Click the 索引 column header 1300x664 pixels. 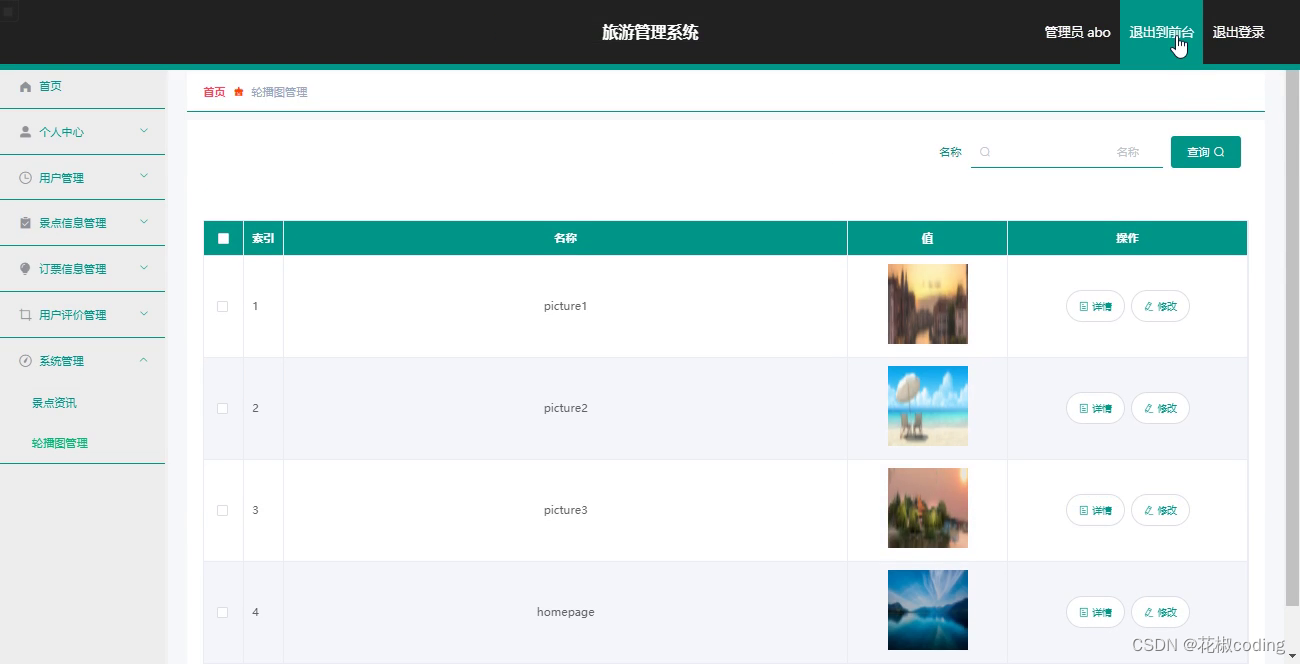point(263,238)
